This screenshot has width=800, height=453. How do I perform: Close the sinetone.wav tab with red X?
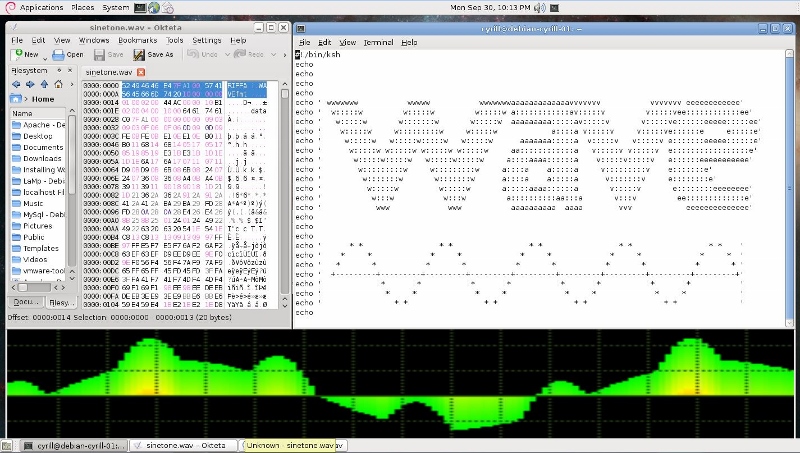[141, 72]
